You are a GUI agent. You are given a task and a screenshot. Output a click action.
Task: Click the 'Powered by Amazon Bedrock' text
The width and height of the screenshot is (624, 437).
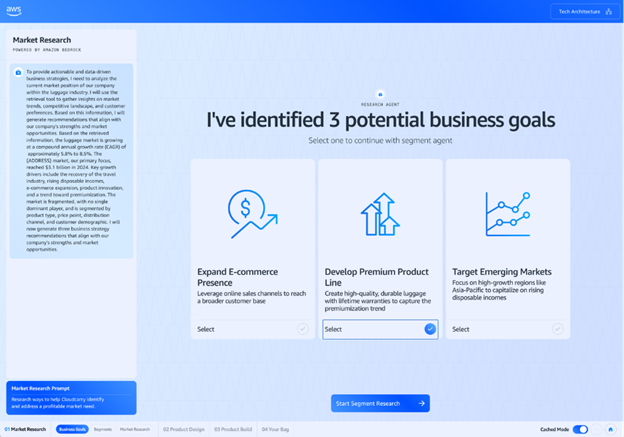(x=47, y=50)
